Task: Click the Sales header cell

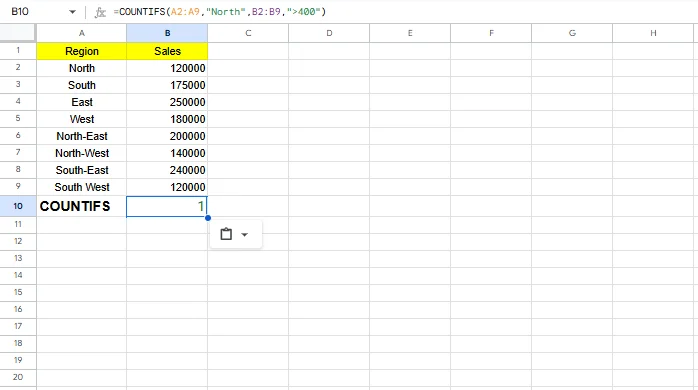Action: [x=167, y=51]
